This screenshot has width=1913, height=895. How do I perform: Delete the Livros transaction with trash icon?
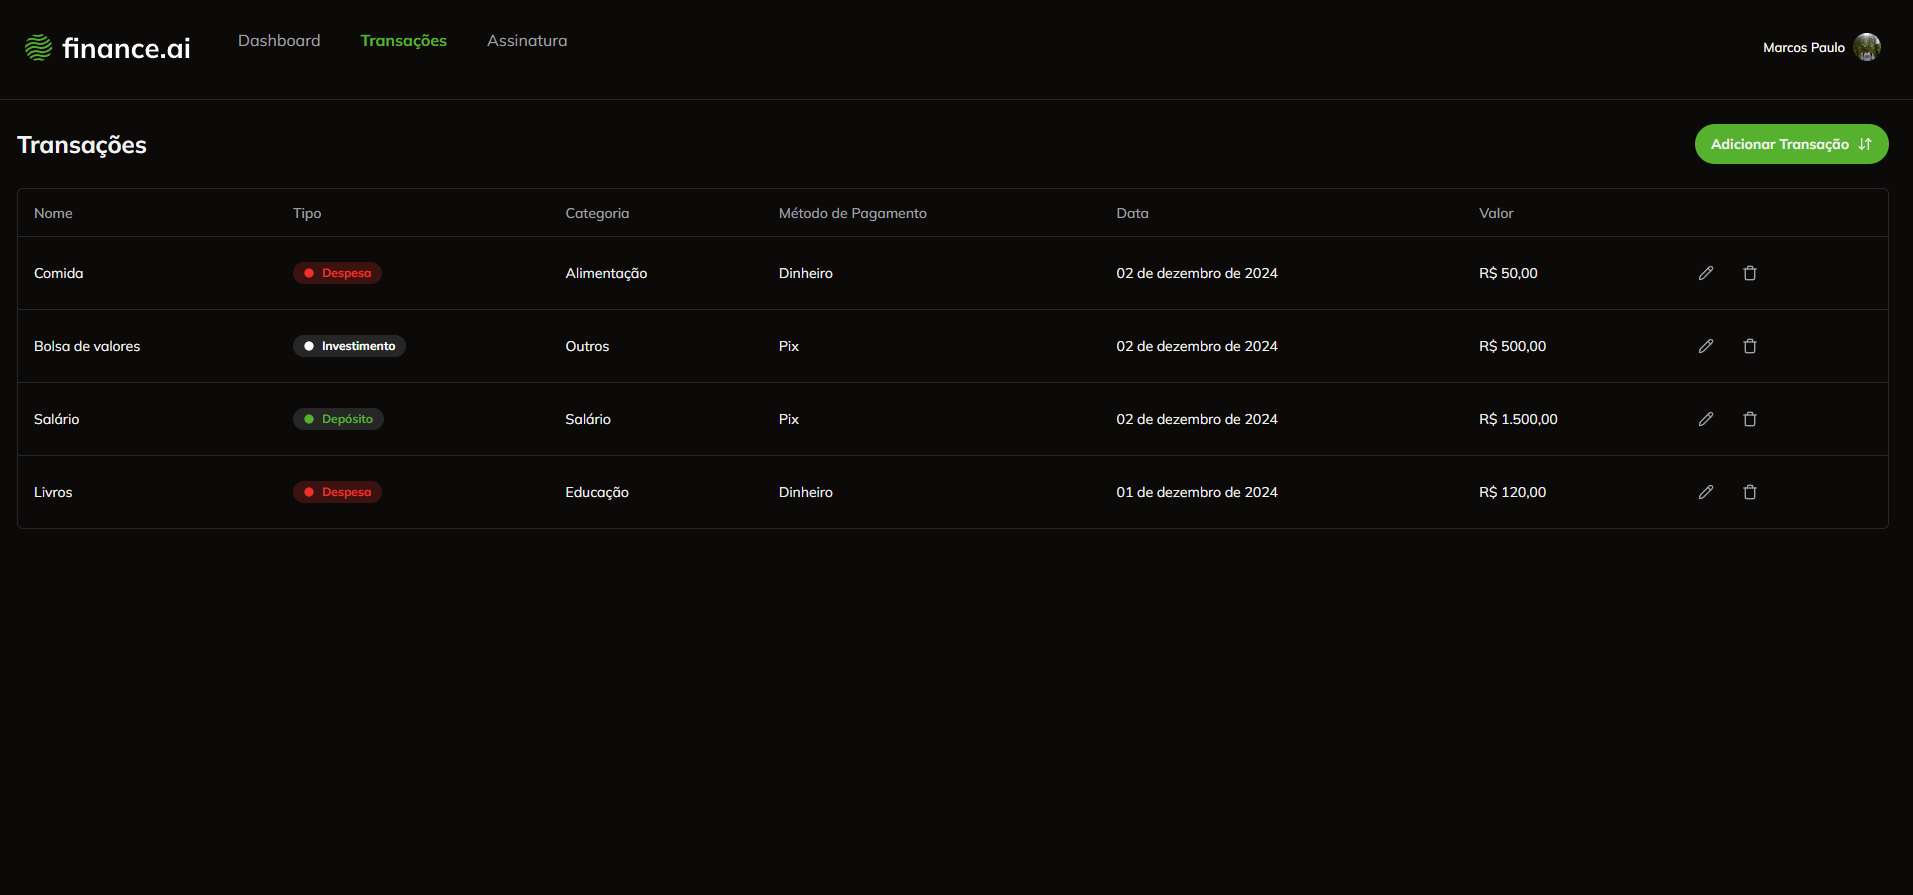tap(1750, 492)
